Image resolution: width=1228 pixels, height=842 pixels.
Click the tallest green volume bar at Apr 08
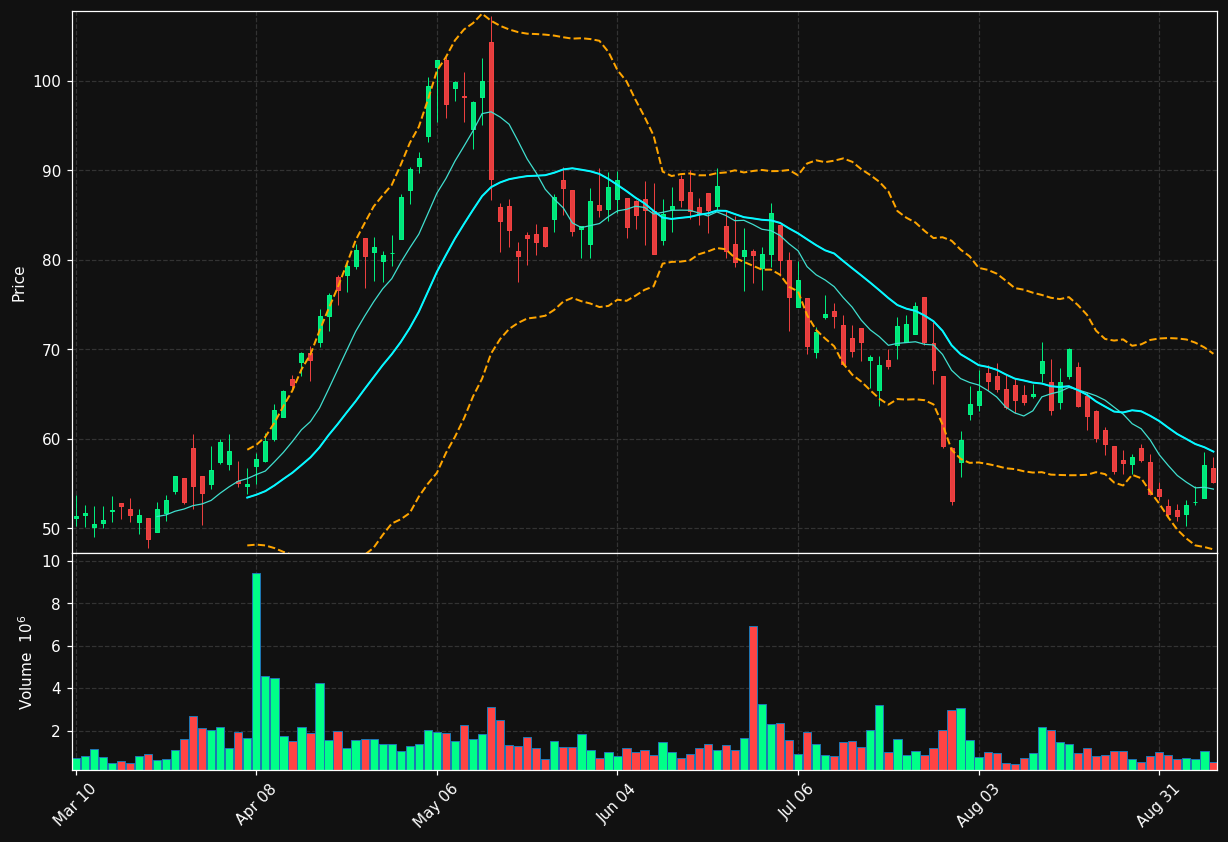pos(256,671)
